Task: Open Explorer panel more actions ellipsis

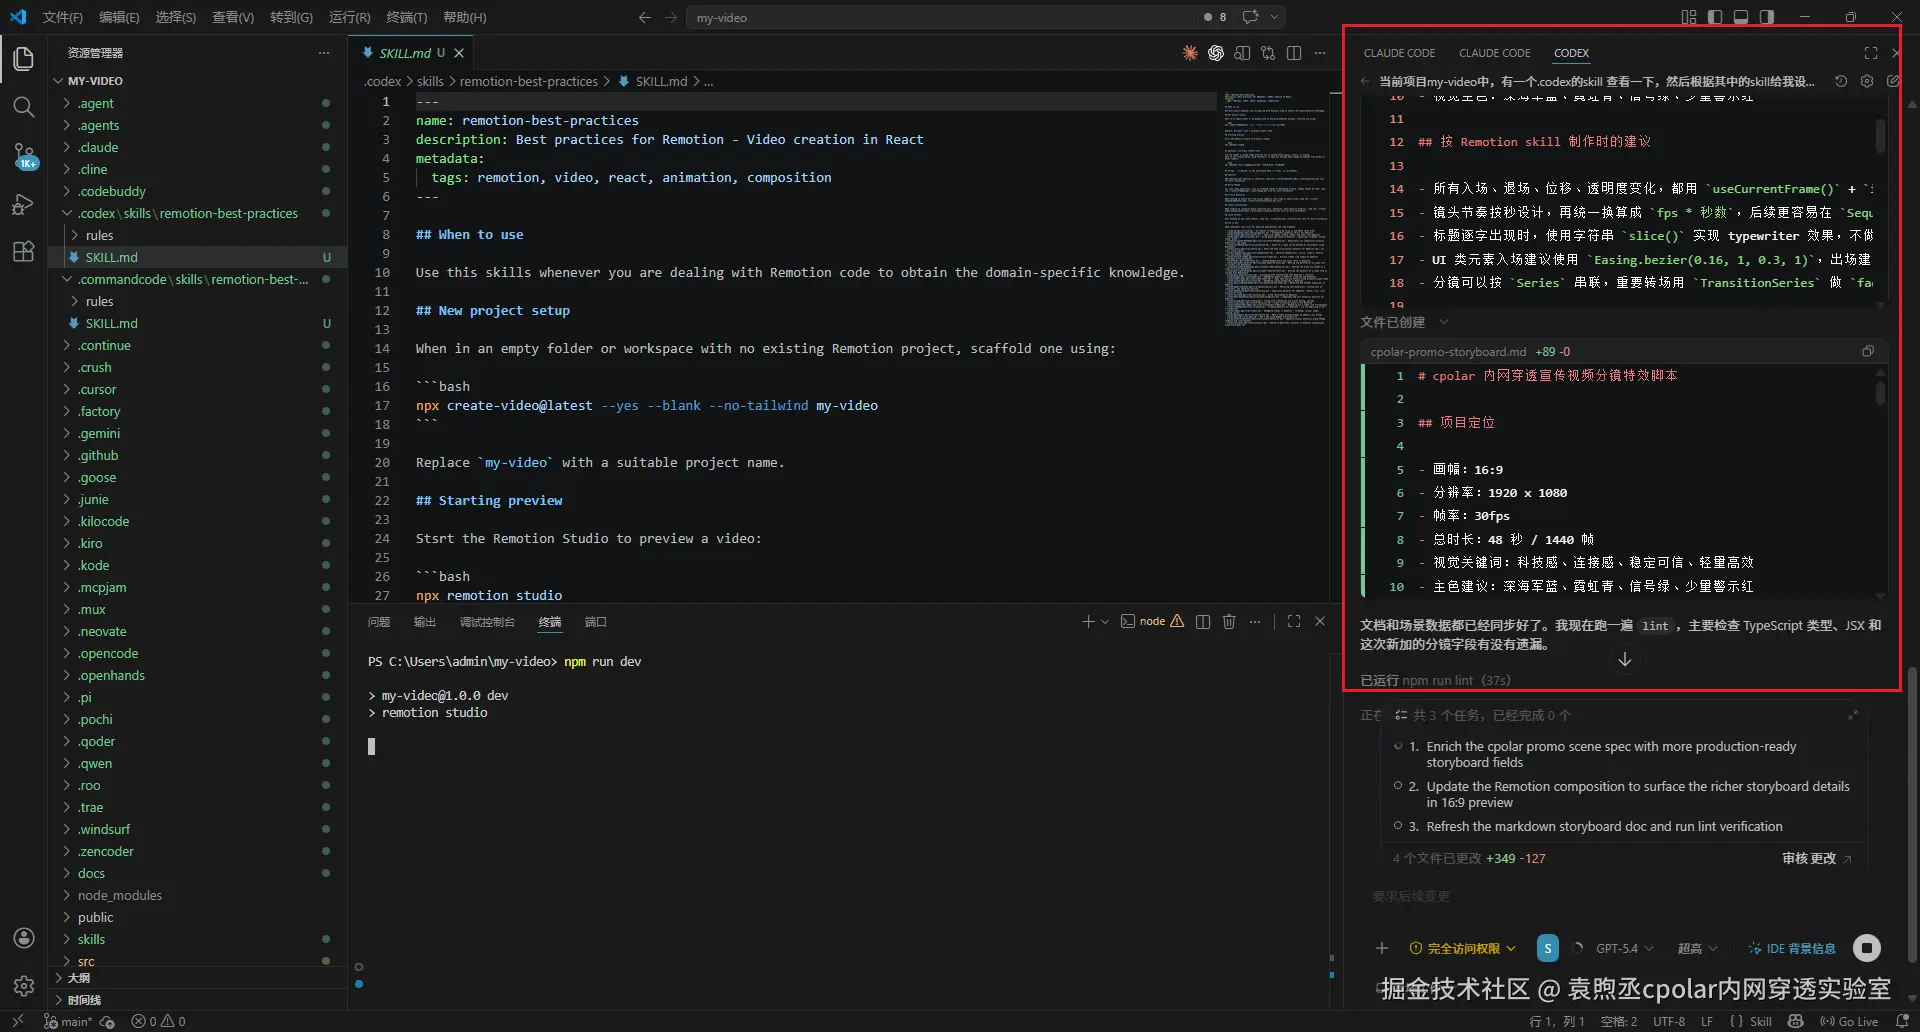Action: 323,53
